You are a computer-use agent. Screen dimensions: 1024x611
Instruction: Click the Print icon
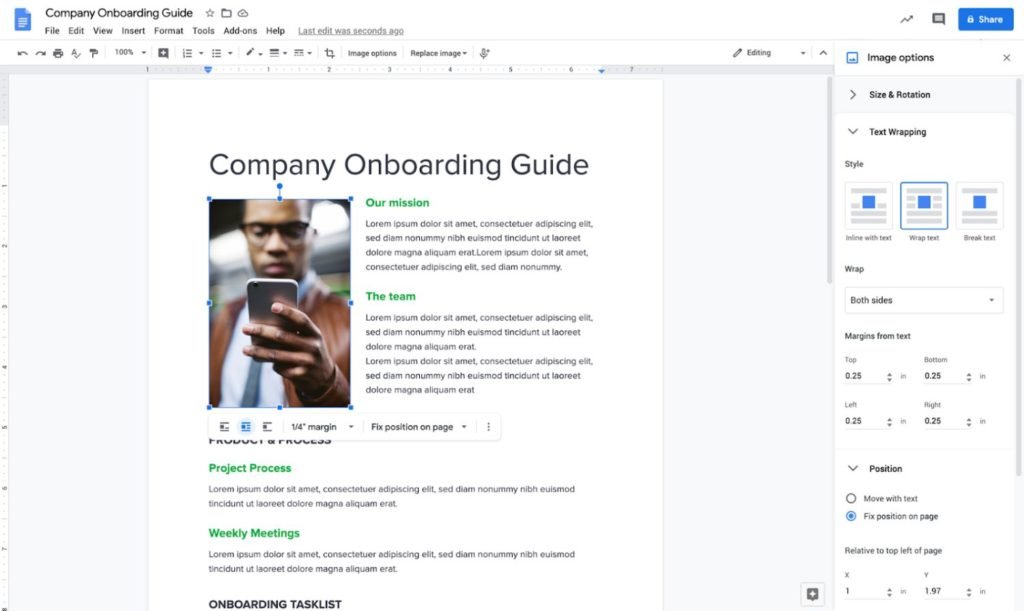click(58, 53)
